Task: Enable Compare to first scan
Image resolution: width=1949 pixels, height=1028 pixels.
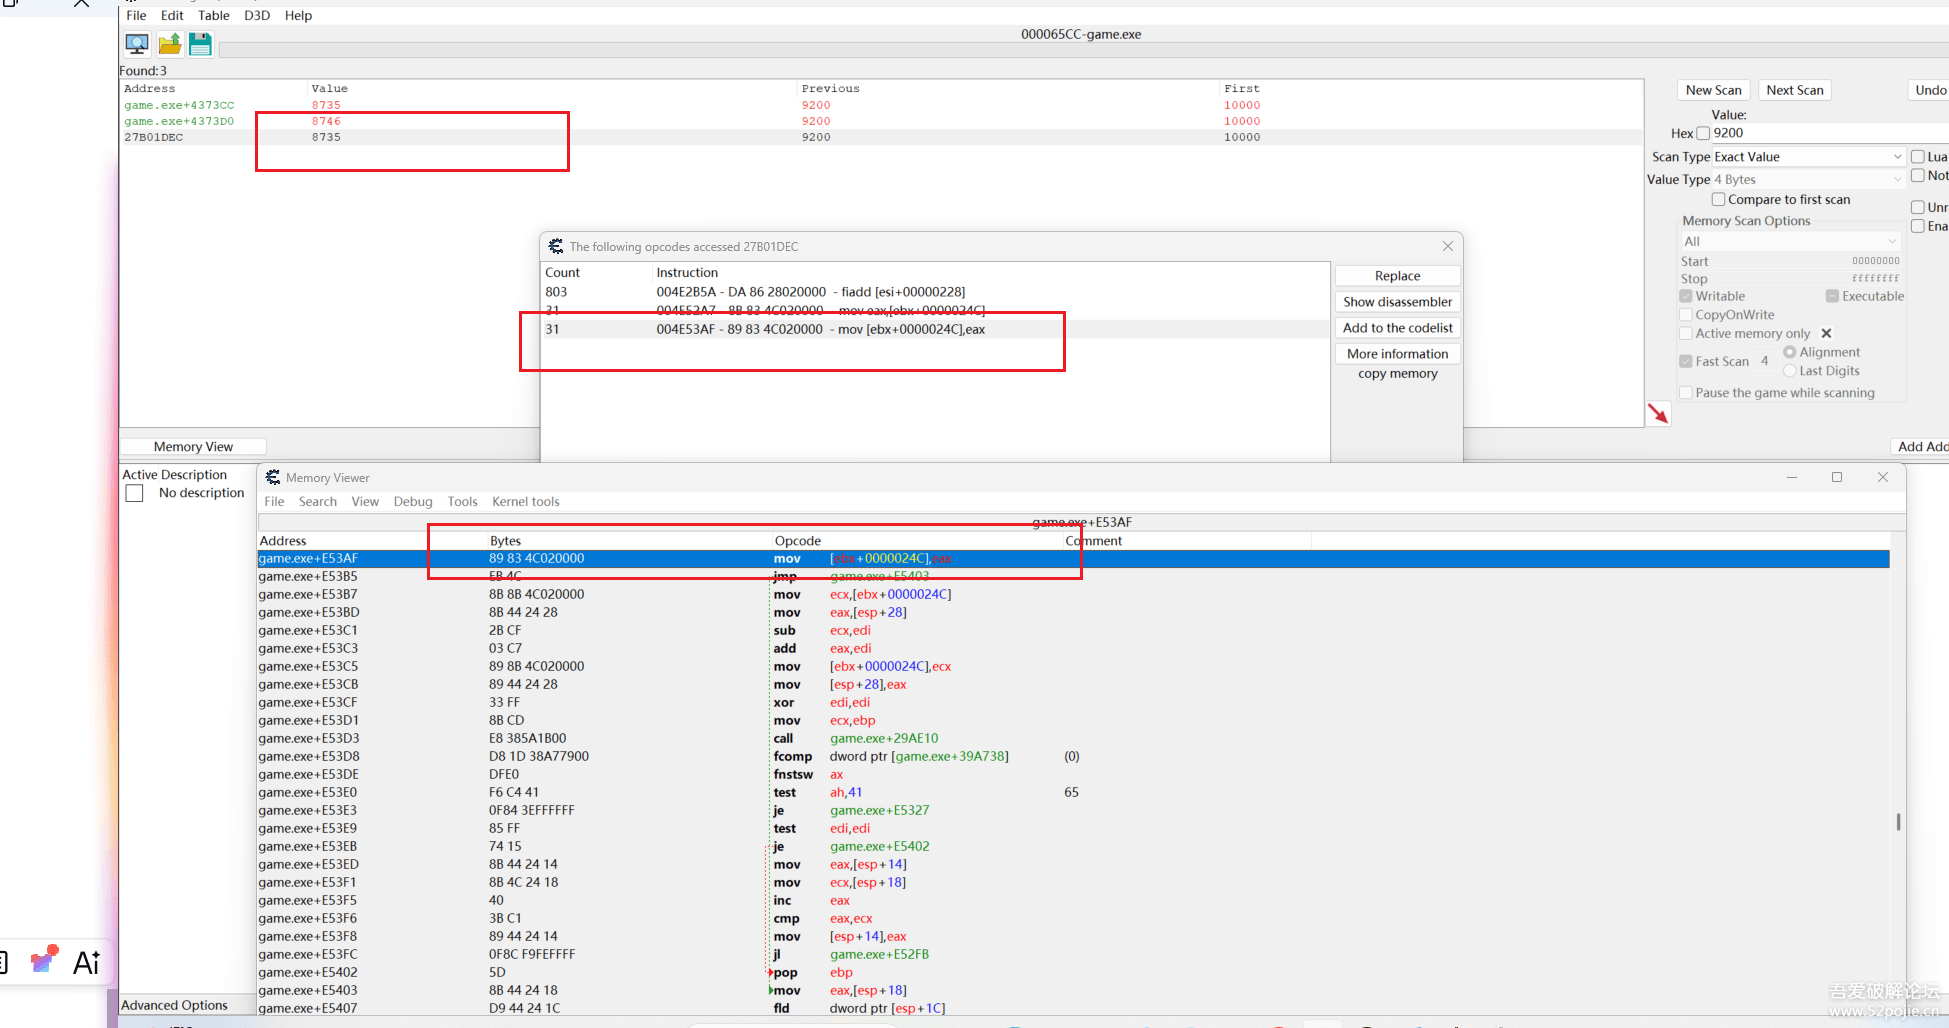Action: click(x=1718, y=199)
